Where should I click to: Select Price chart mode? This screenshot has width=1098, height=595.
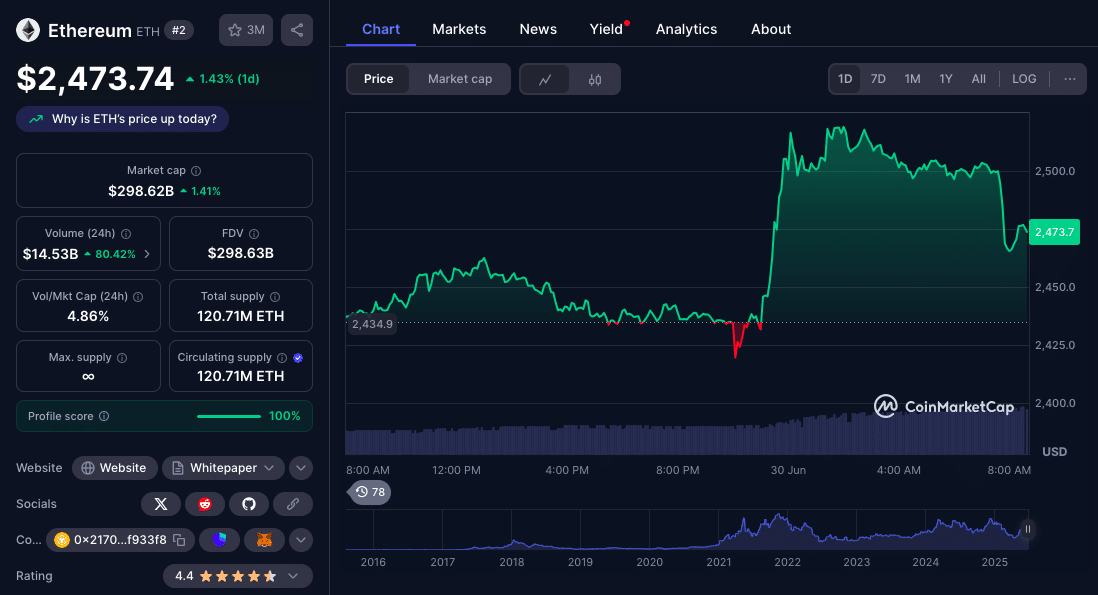(378, 79)
